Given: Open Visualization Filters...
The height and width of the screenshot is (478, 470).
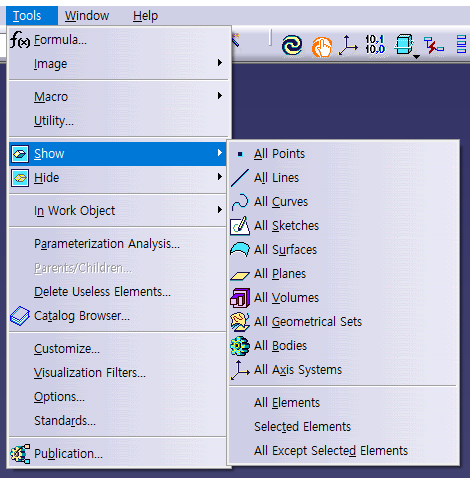Looking at the screenshot, I should [x=119, y=373].
